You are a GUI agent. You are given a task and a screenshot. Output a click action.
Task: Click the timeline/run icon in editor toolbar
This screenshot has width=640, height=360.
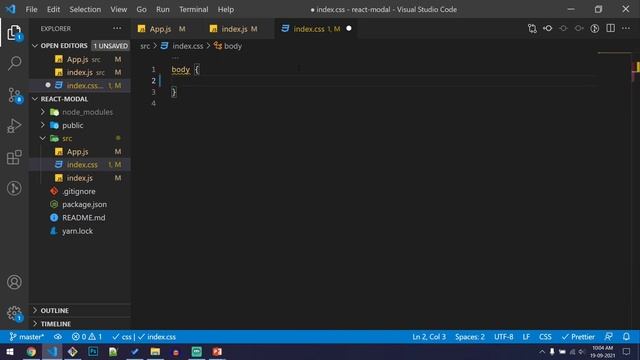(x=595, y=29)
